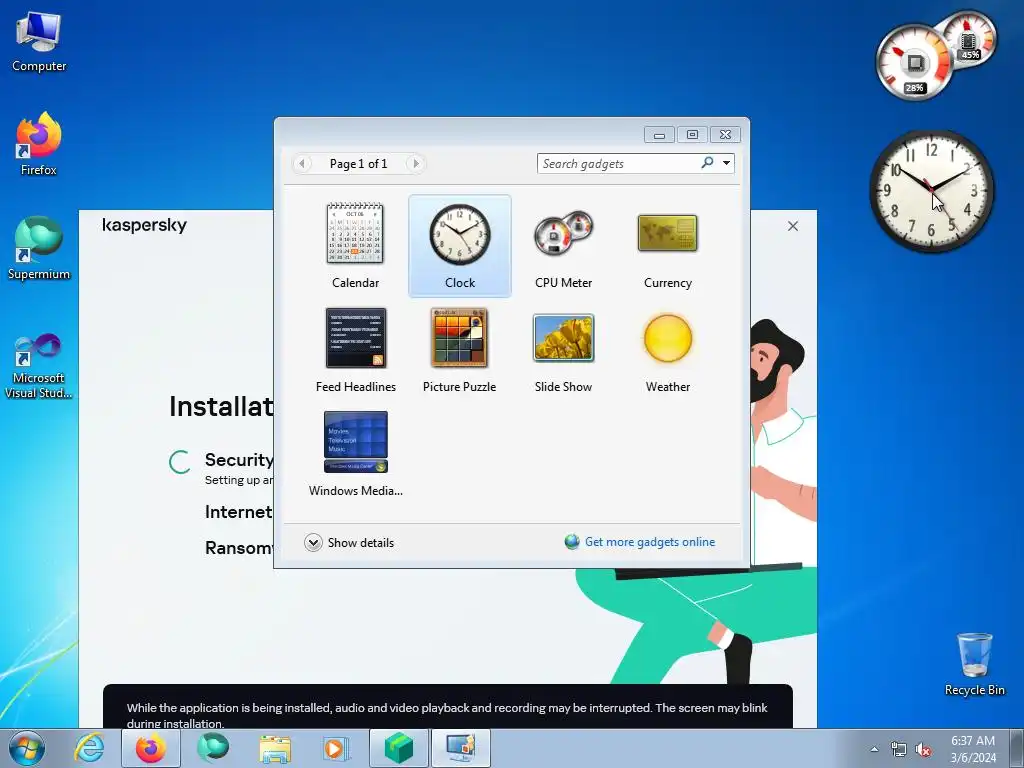Click the Search gadgets input field
This screenshot has width=1024, height=768.
(617, 163)
